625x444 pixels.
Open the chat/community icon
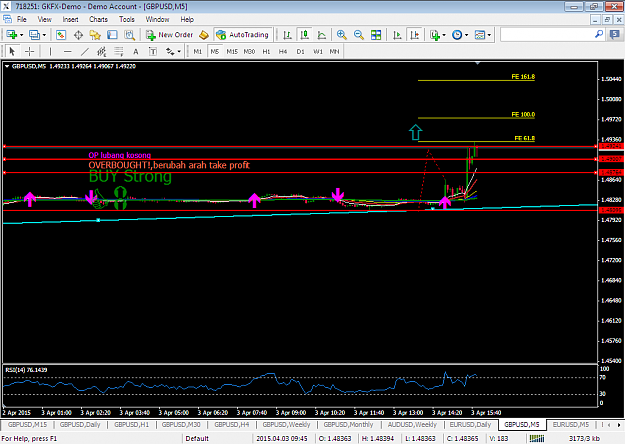click(x=615, y=35)
